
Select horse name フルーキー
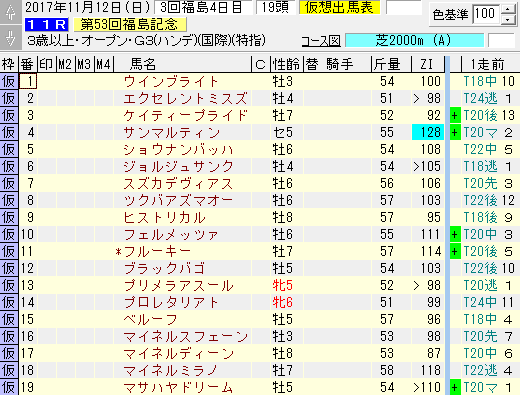click(x=157, y=252)
